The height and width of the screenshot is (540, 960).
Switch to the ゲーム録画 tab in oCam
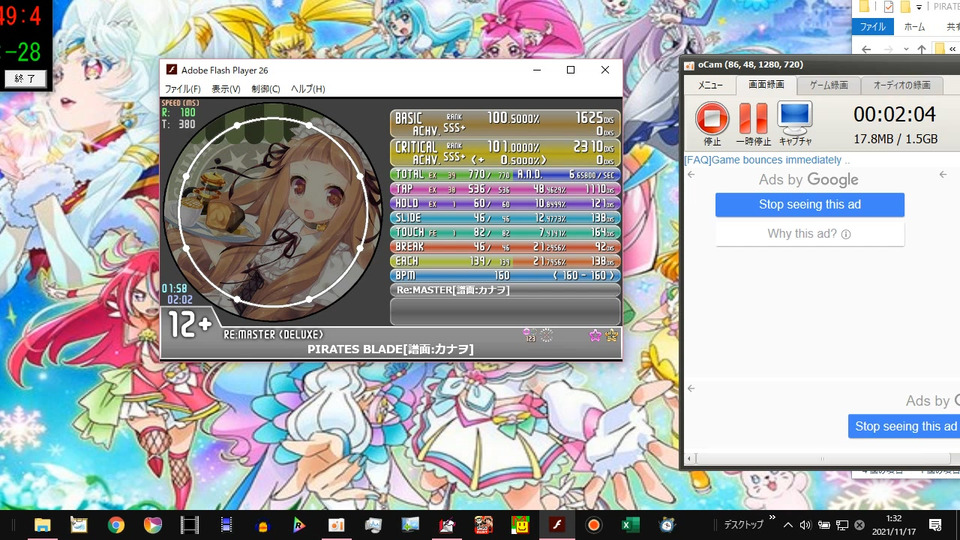tap(828, 85)
